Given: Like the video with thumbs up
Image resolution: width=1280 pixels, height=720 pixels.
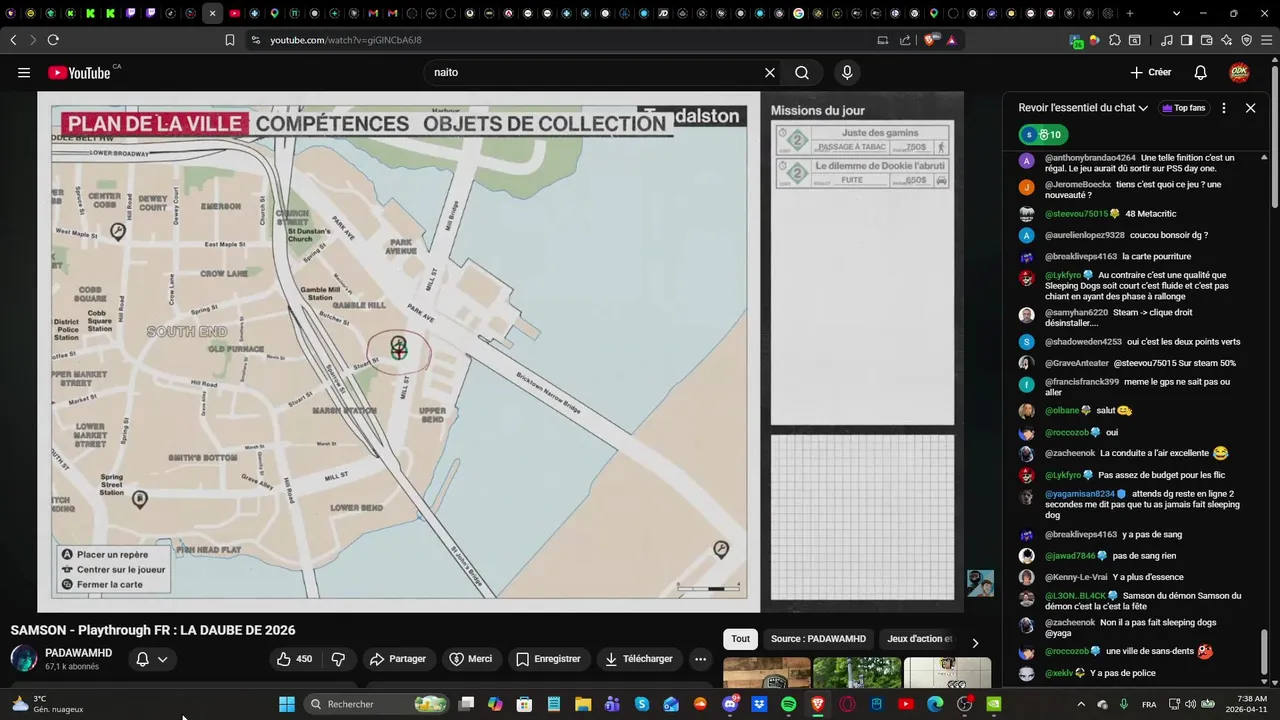Looking at the screenshot, I should 294,659.
